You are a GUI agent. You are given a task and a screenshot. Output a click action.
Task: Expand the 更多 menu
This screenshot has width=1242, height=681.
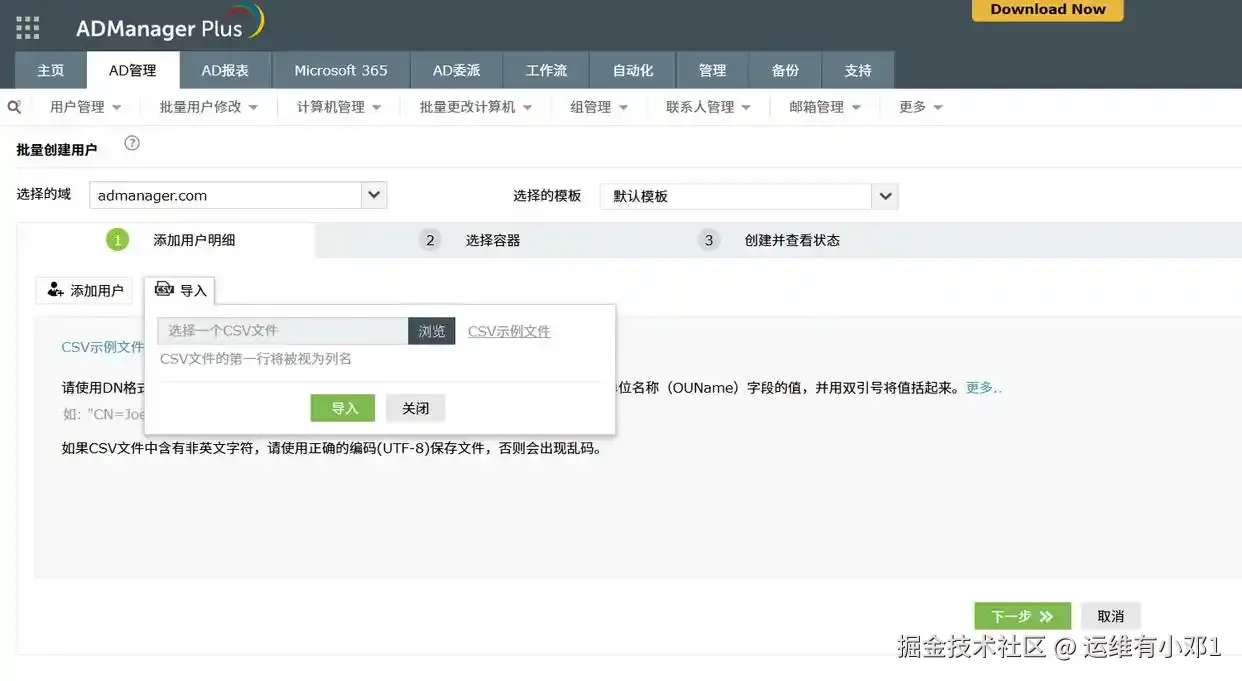click(x=921, y=107)
